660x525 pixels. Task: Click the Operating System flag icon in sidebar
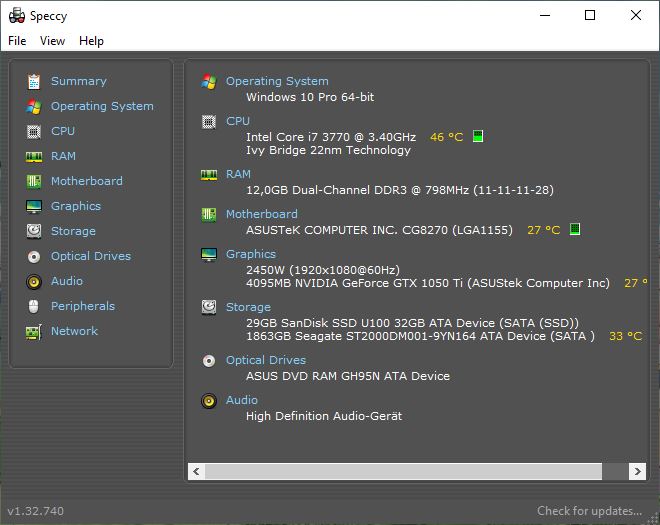tap(34, 107)
